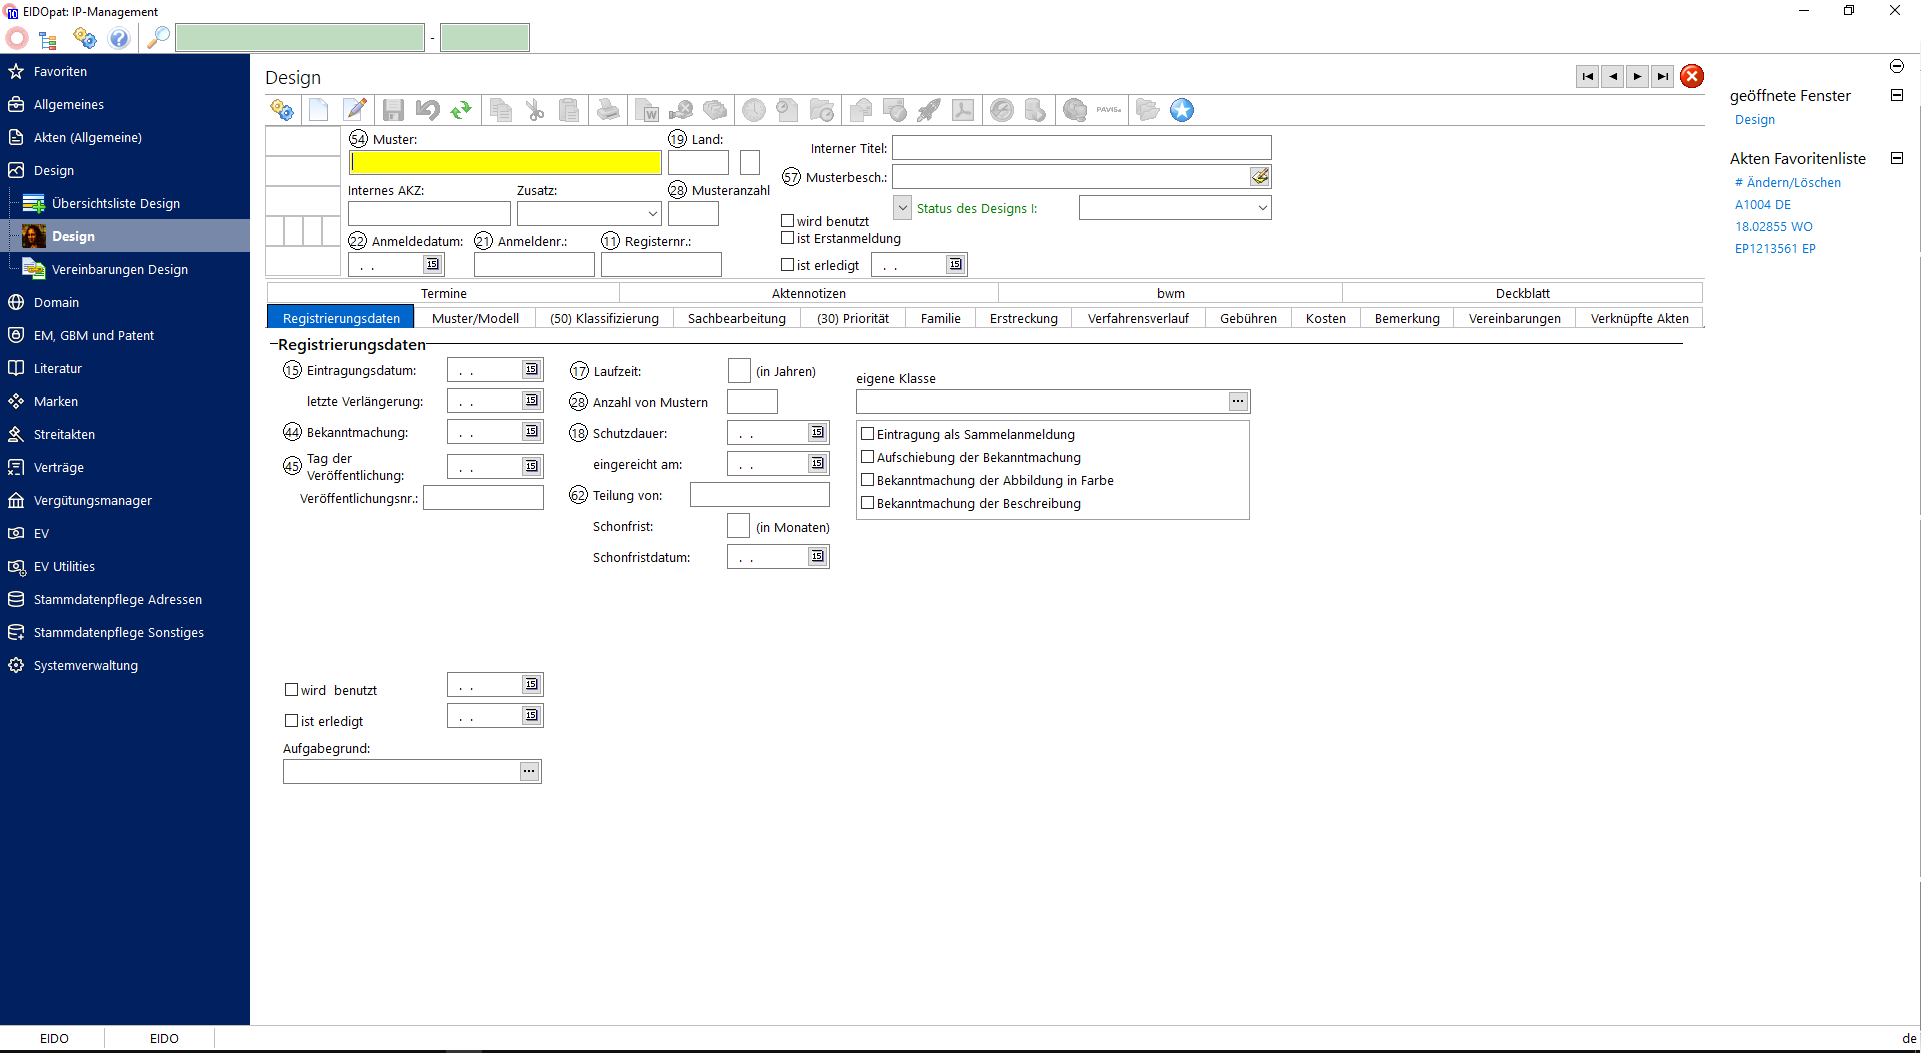This screenshot has height=1053, width=1921.
Task: Expand the Status des Designs dropdown
Action: [x=1262, y=208]
